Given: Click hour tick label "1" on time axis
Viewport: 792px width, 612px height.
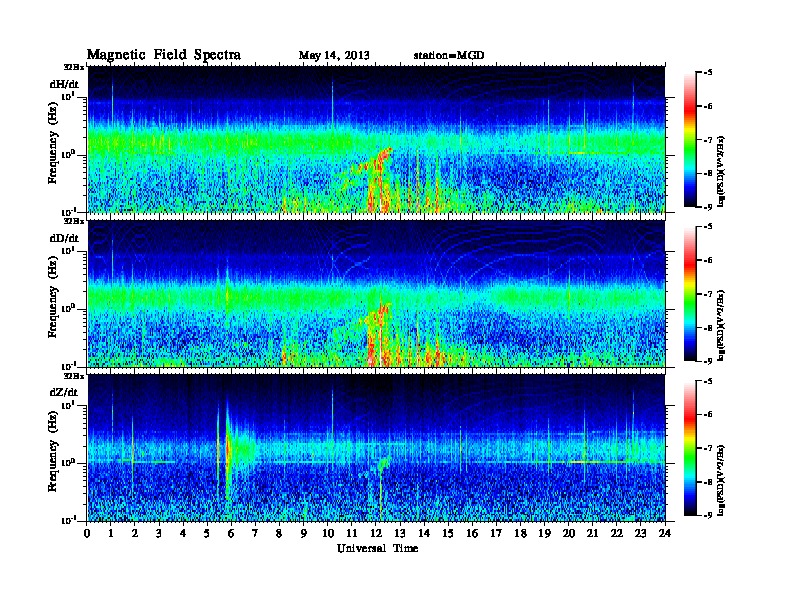Looking at the screenshot, I should tap(111, 534).
